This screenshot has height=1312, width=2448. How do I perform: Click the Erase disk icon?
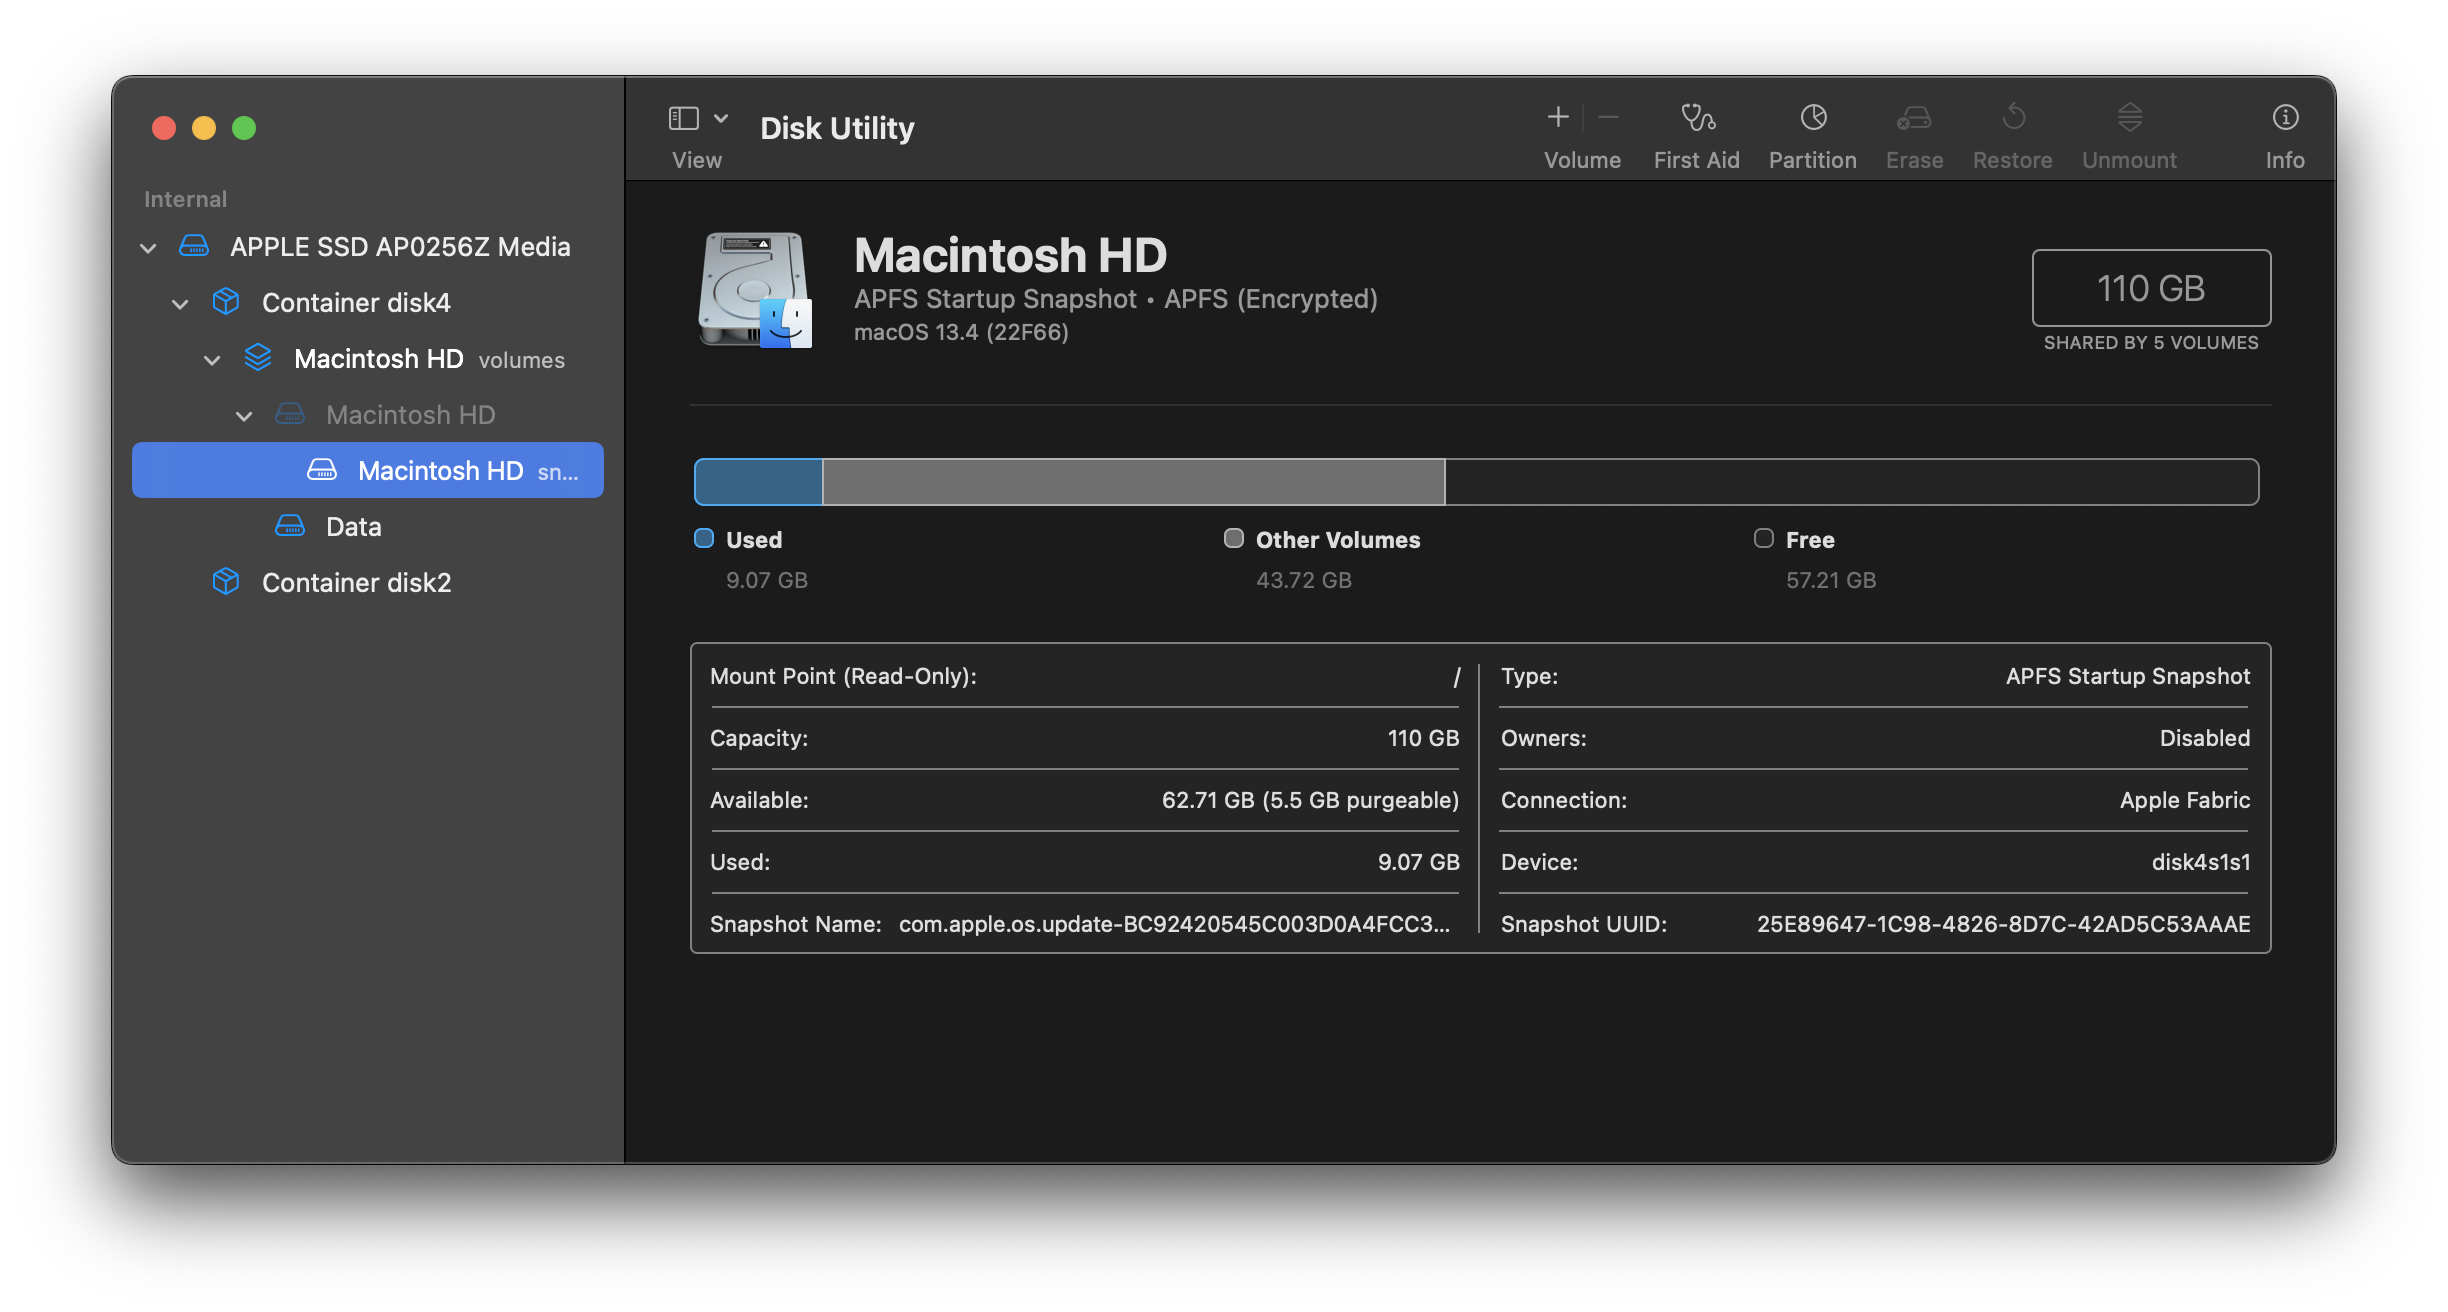[1914, 118]
